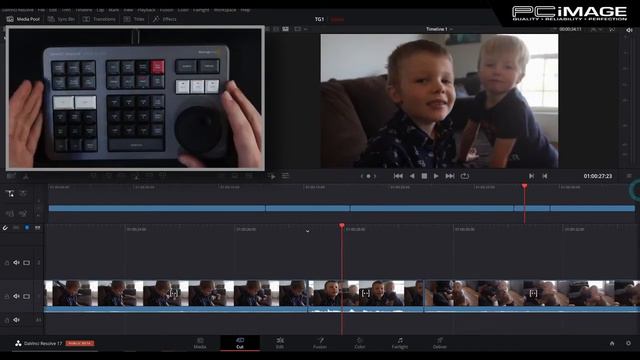
Task: Toggle the blue marker flag button
Action: [x=27, y=227]
